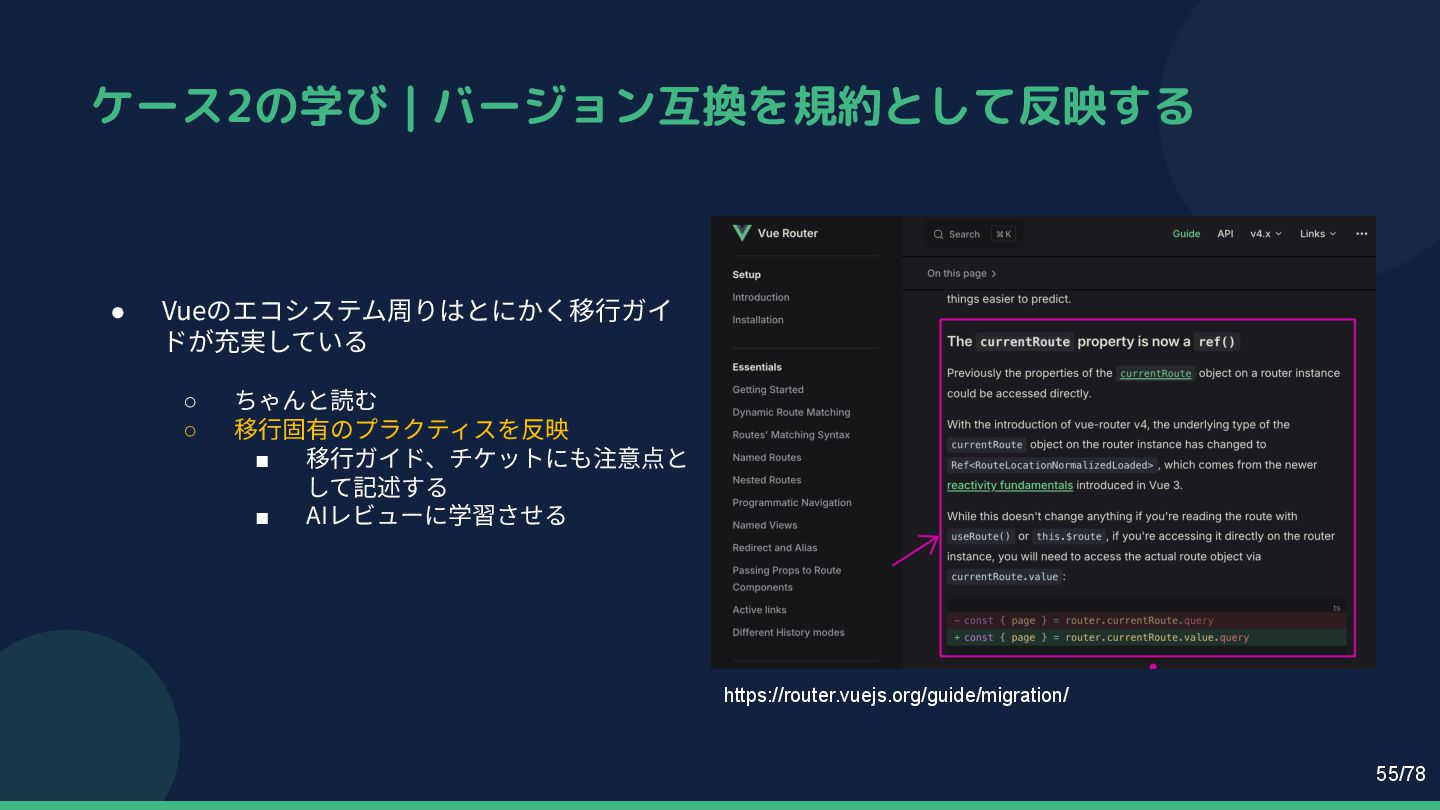Click the ⌘K shortcut badge
The height and width of the screenshot is (810, 1440).
(1003, 234)
